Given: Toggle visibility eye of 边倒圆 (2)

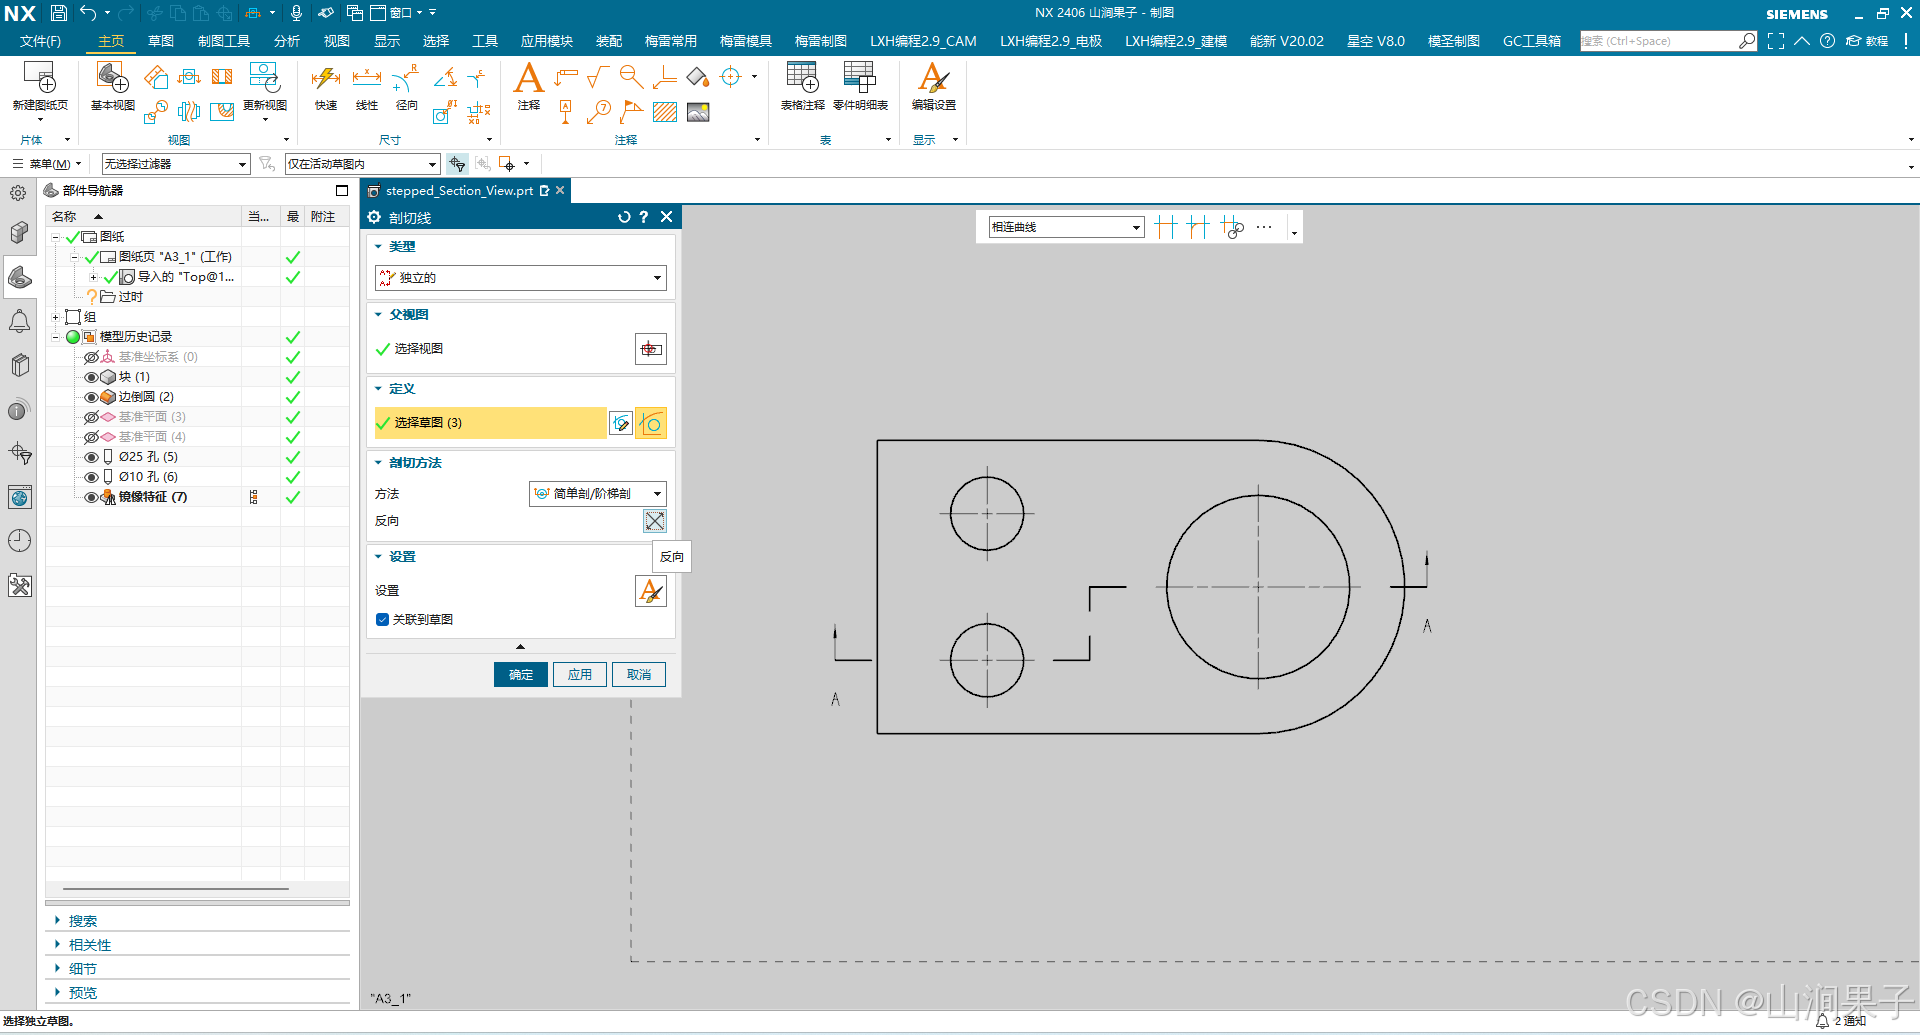Looking at the screenshot, I should (91, 397).
